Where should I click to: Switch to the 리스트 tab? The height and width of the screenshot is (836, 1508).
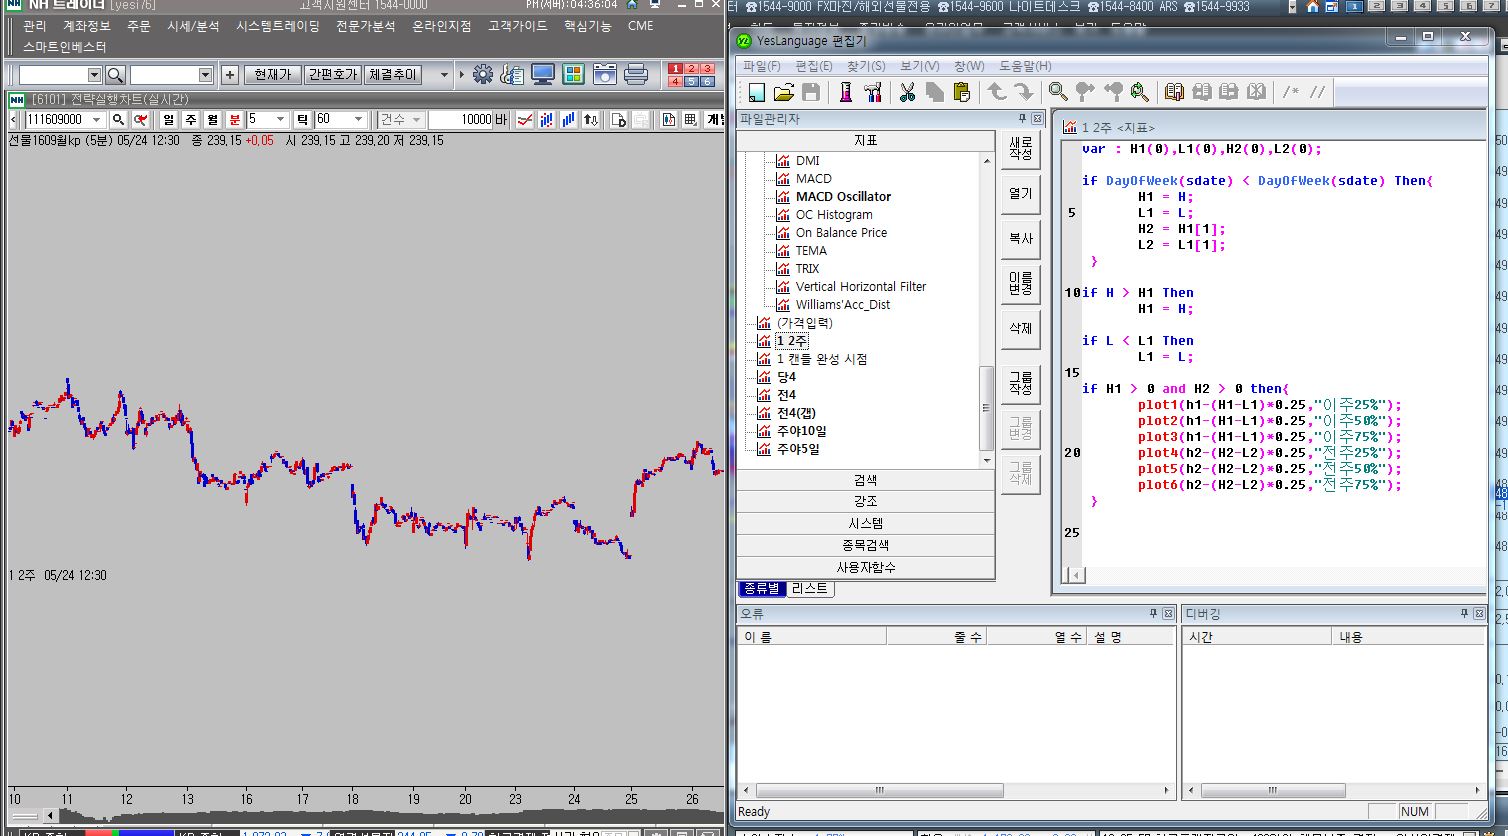[809, 589]
